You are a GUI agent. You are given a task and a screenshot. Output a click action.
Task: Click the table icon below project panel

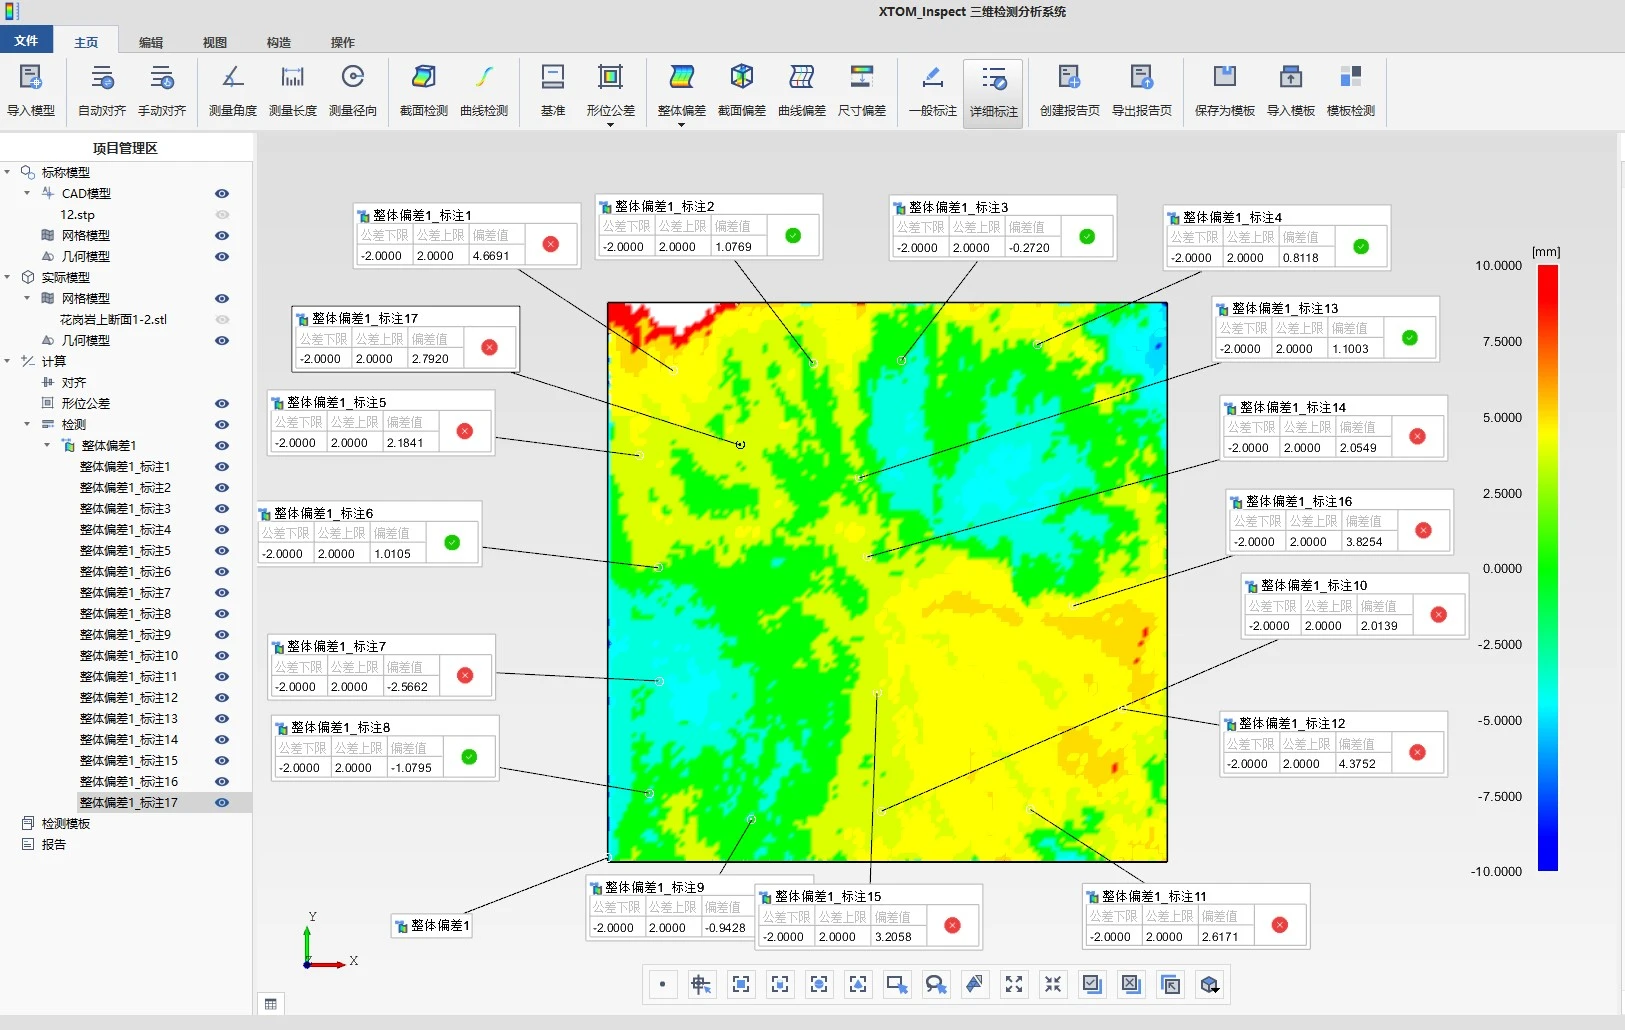click(270, 1004)
